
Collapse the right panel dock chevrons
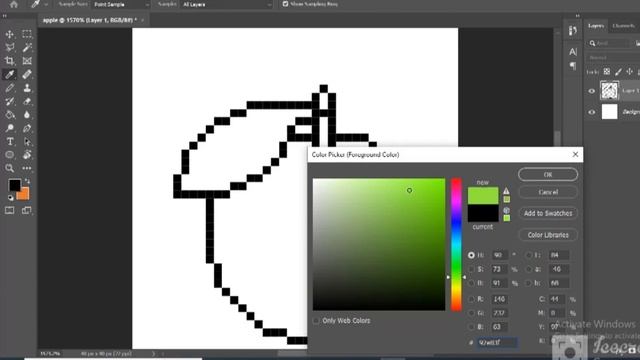(x=578, y=16)
